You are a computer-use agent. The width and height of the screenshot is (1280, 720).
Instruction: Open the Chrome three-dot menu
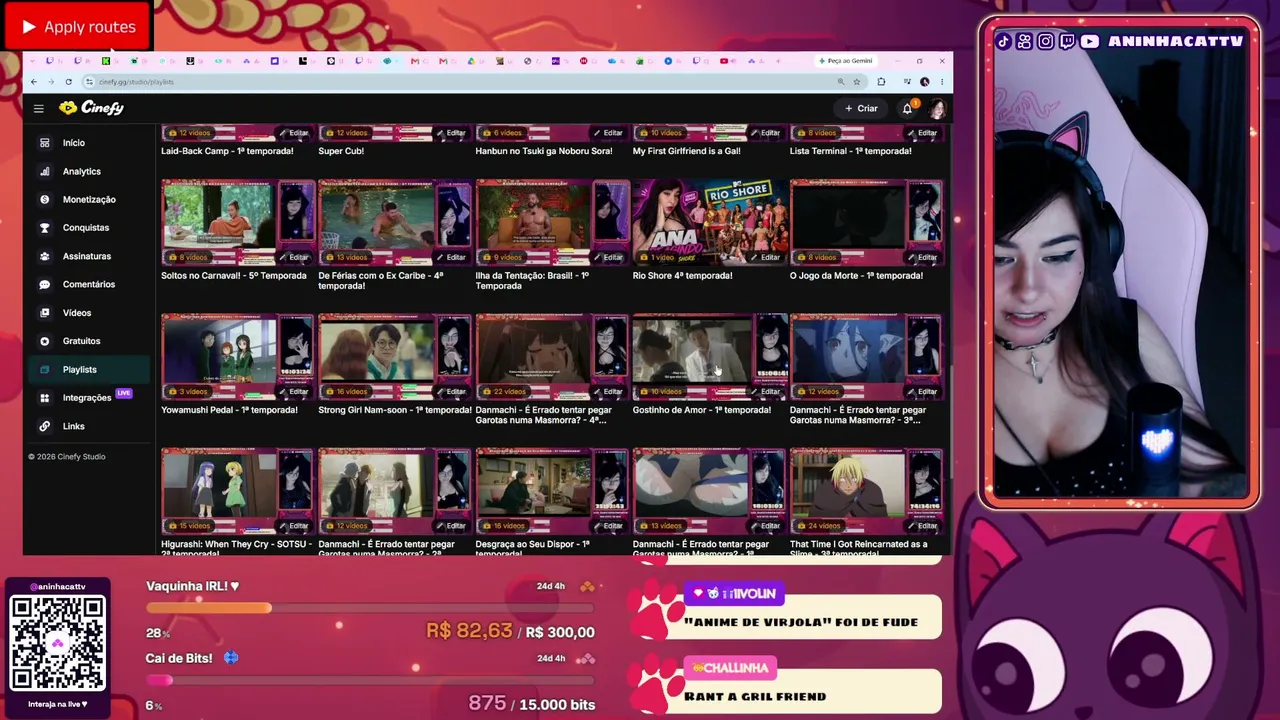[x=941, y=82]
